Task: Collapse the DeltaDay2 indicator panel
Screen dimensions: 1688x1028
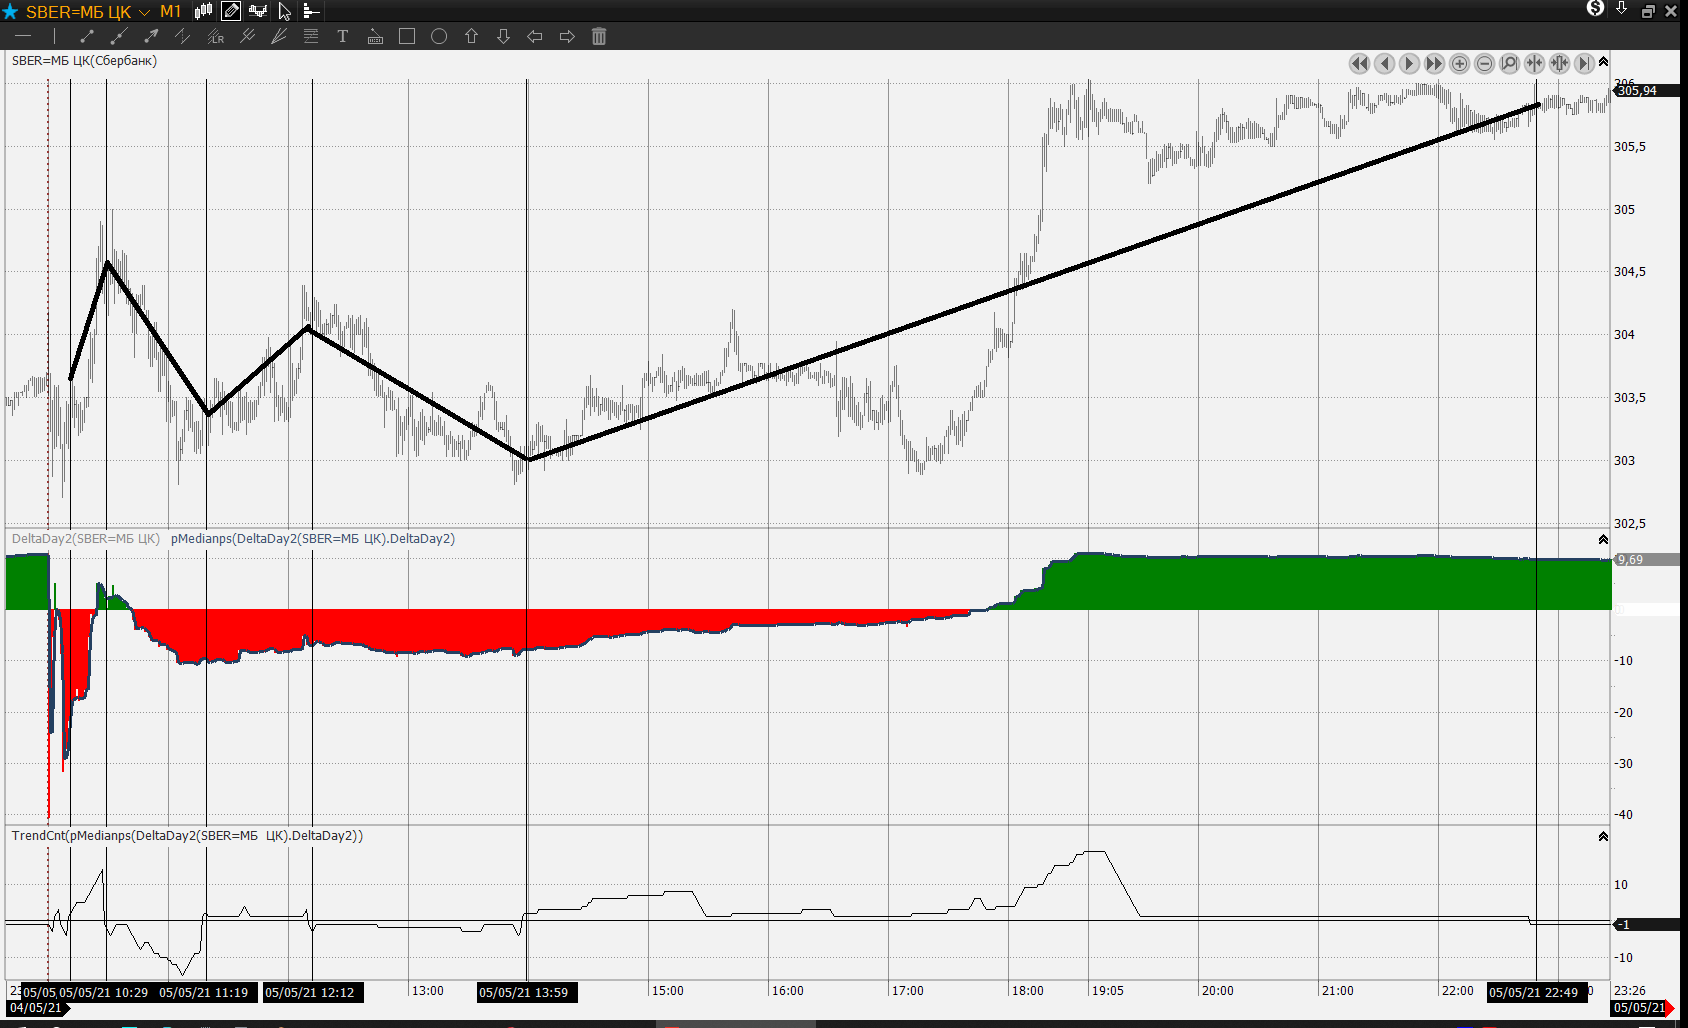Action: pyautogui.click(x=1603, y=539)
